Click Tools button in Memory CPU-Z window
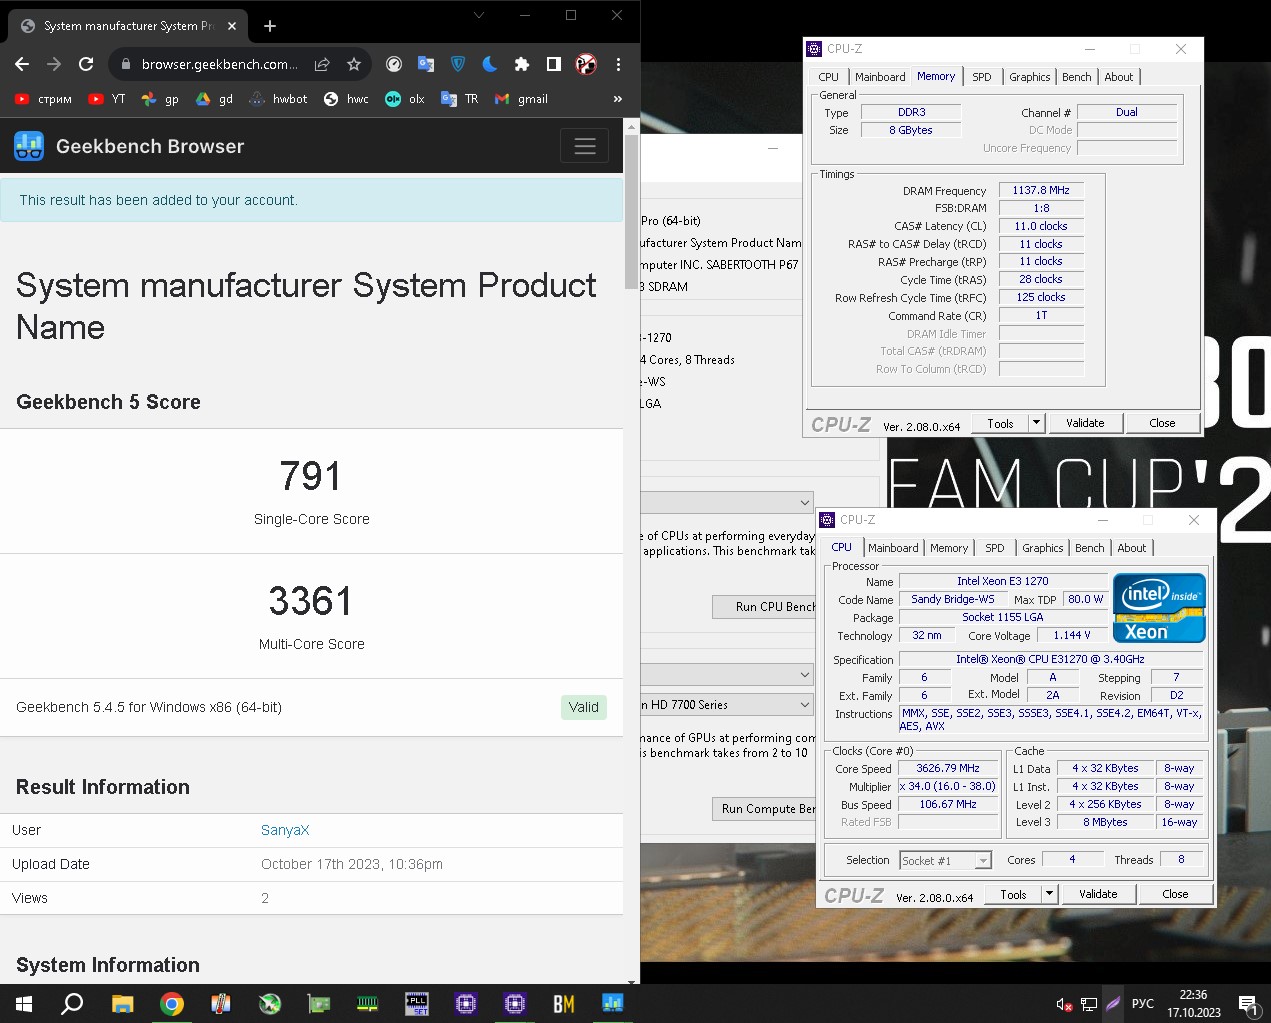 tap(1000, 423)
